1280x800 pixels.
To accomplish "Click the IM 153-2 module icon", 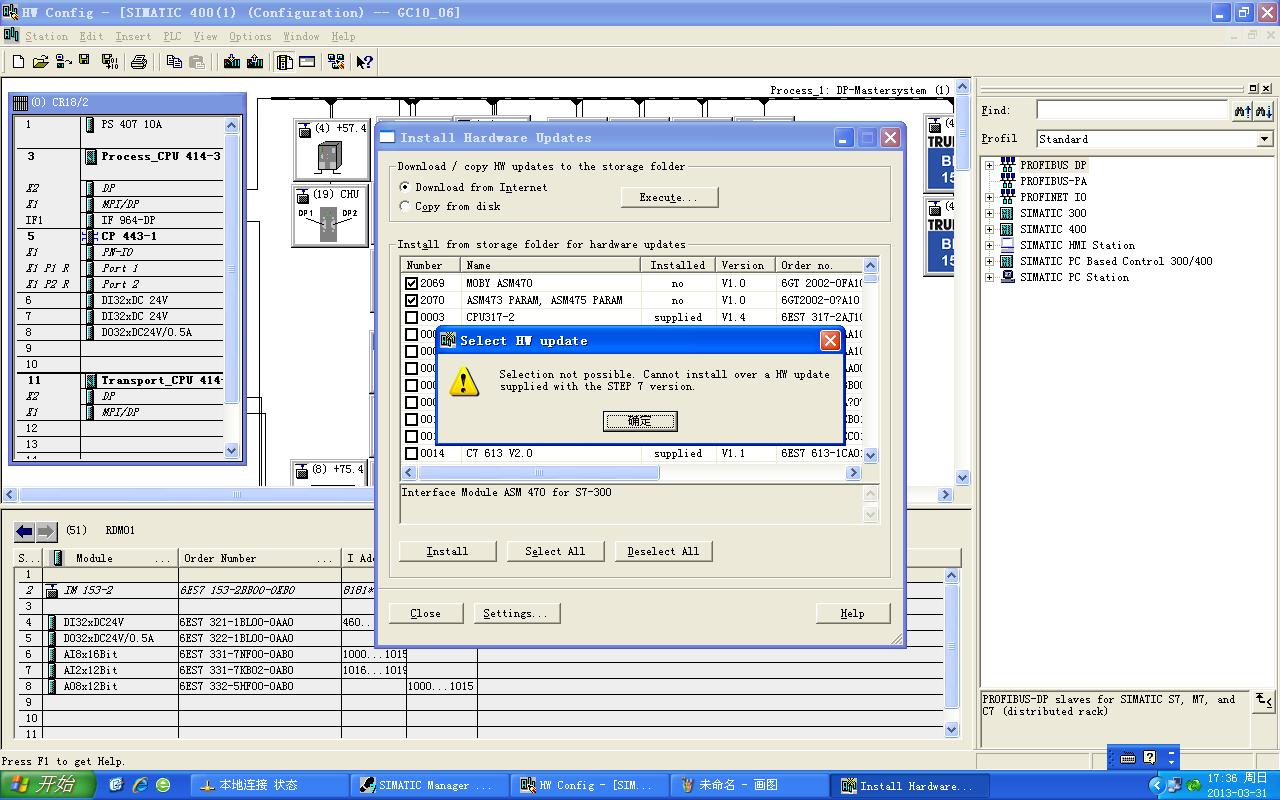I will 52,591.
